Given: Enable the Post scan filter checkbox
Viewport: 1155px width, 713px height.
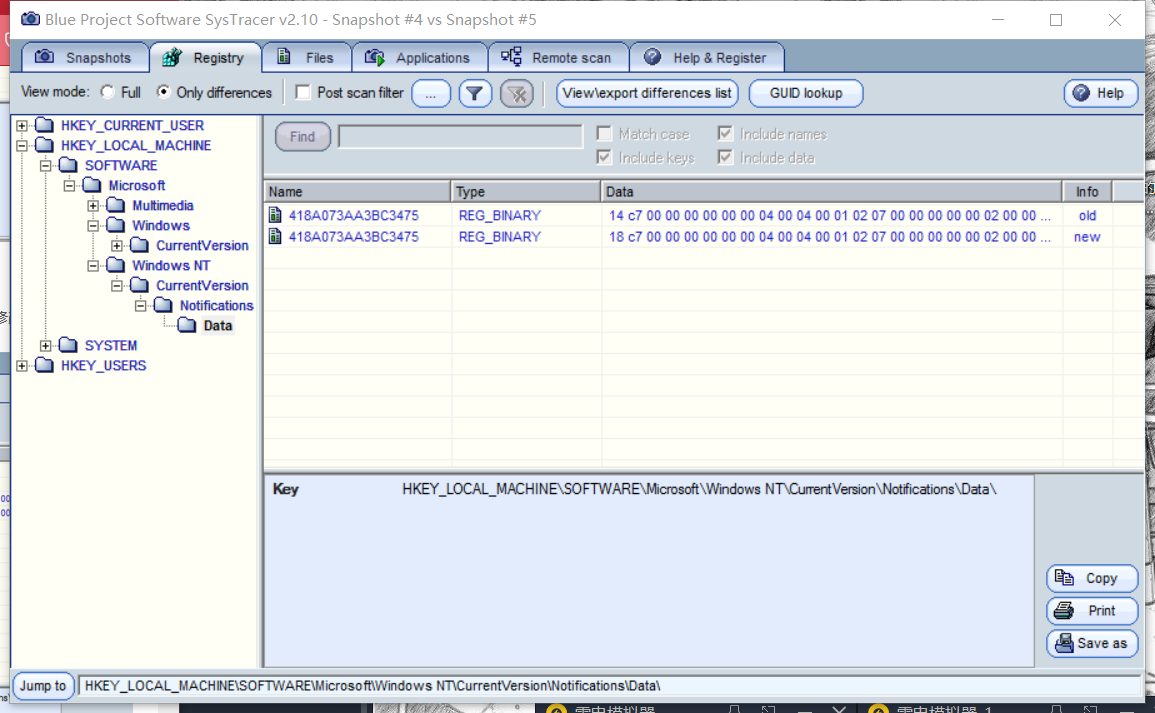Looking at the screenshot, I should (x=303, y=92).
